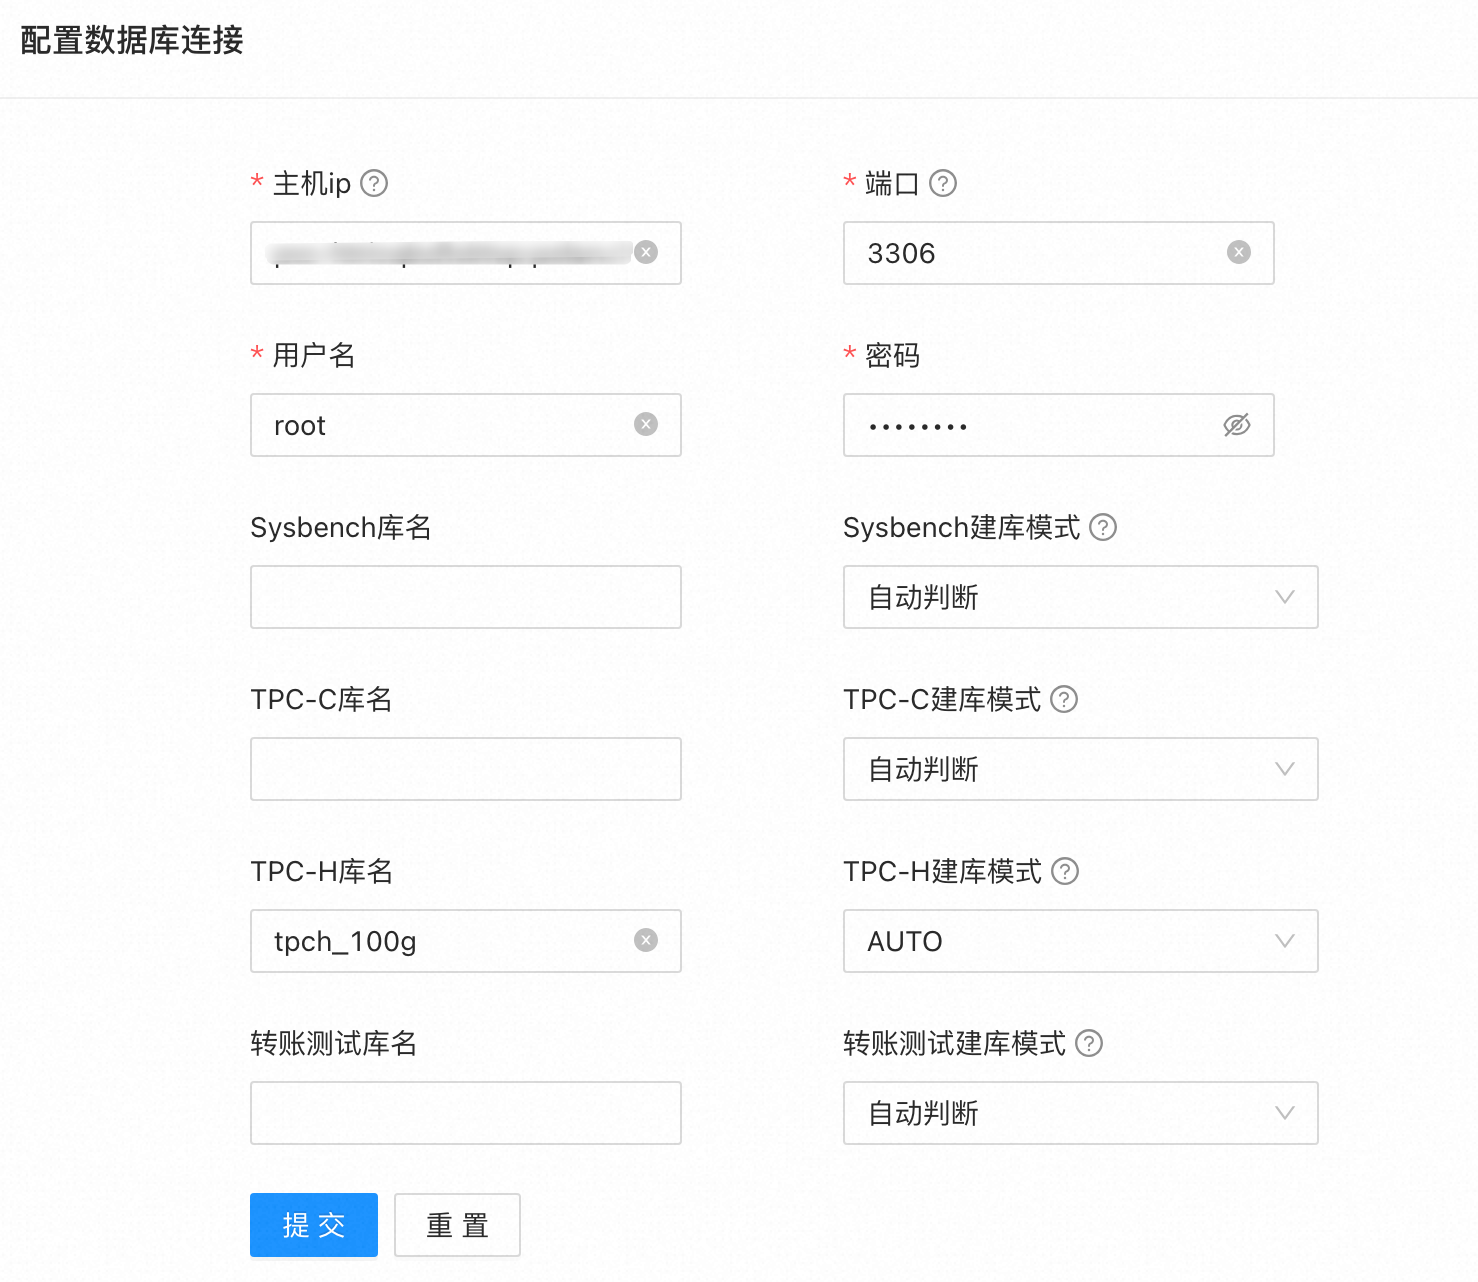Click the help icon next to 主机ip
Screen dimensions: 1478x1282
click(373, 183)
